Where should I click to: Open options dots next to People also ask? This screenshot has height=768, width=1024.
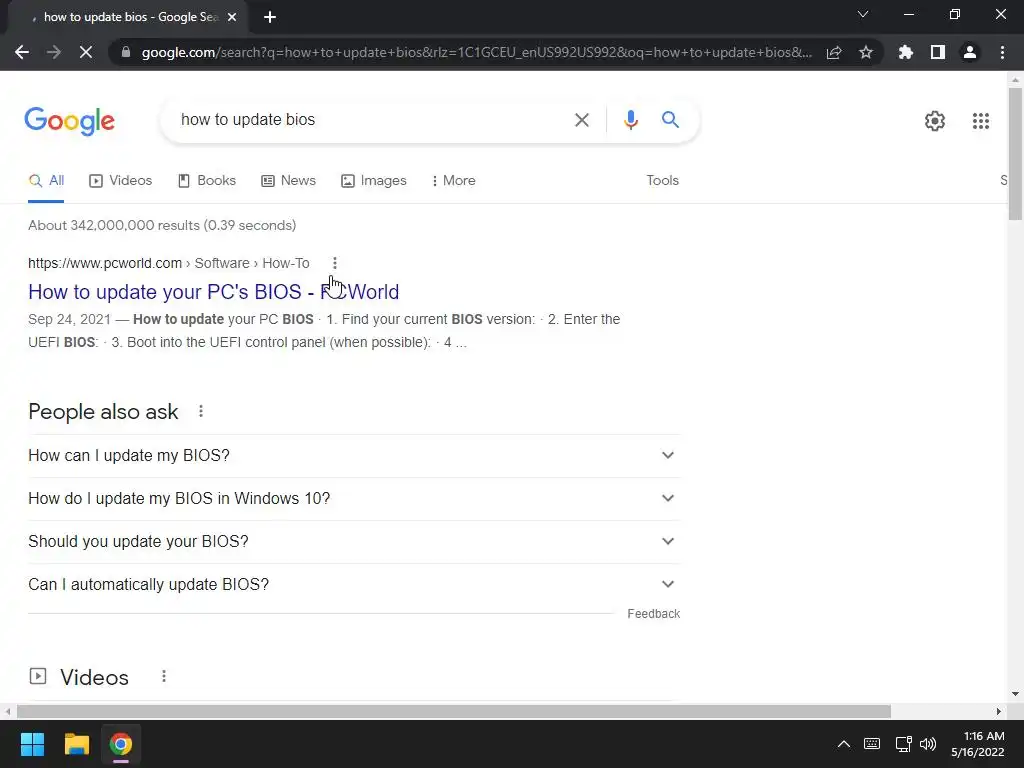201,411
